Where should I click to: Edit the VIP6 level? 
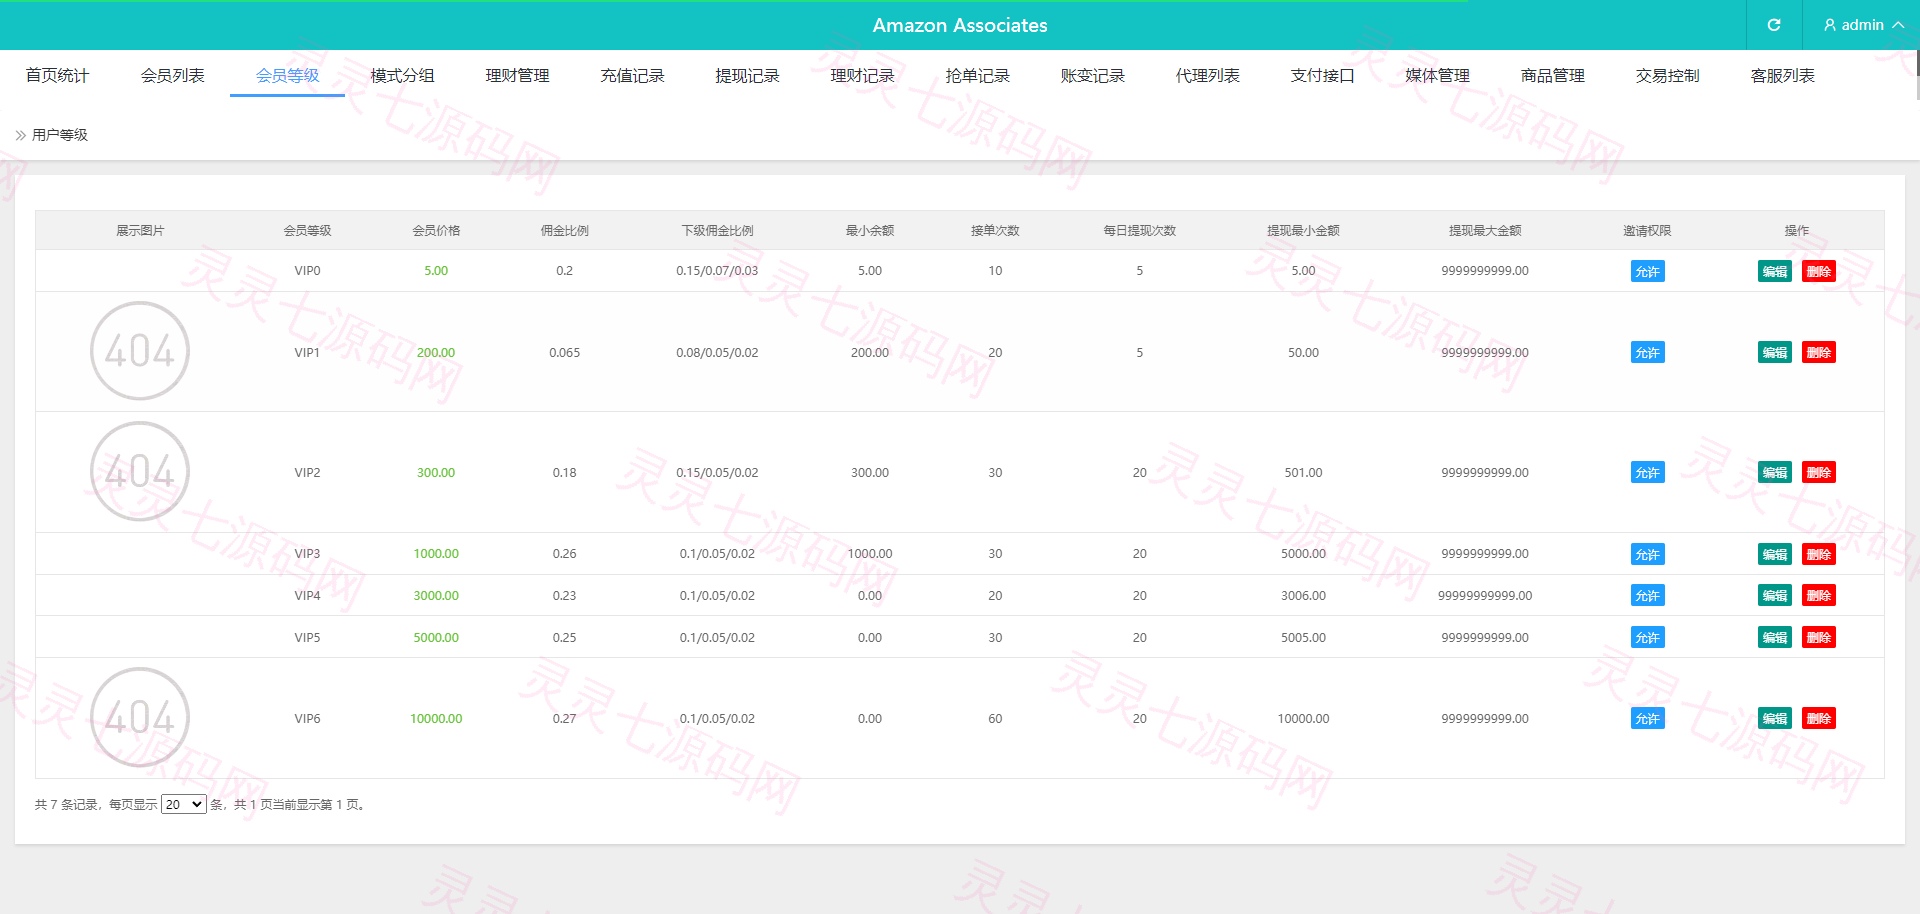click(x=1775, y=718)
